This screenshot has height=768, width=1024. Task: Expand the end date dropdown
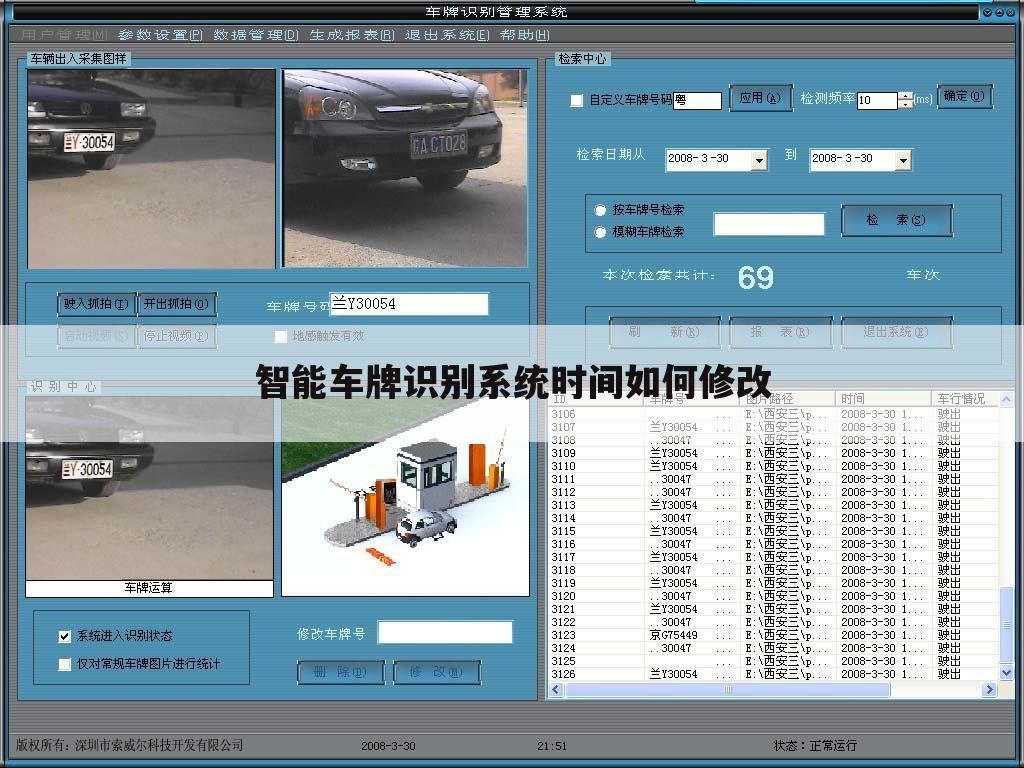coord(903,159)
